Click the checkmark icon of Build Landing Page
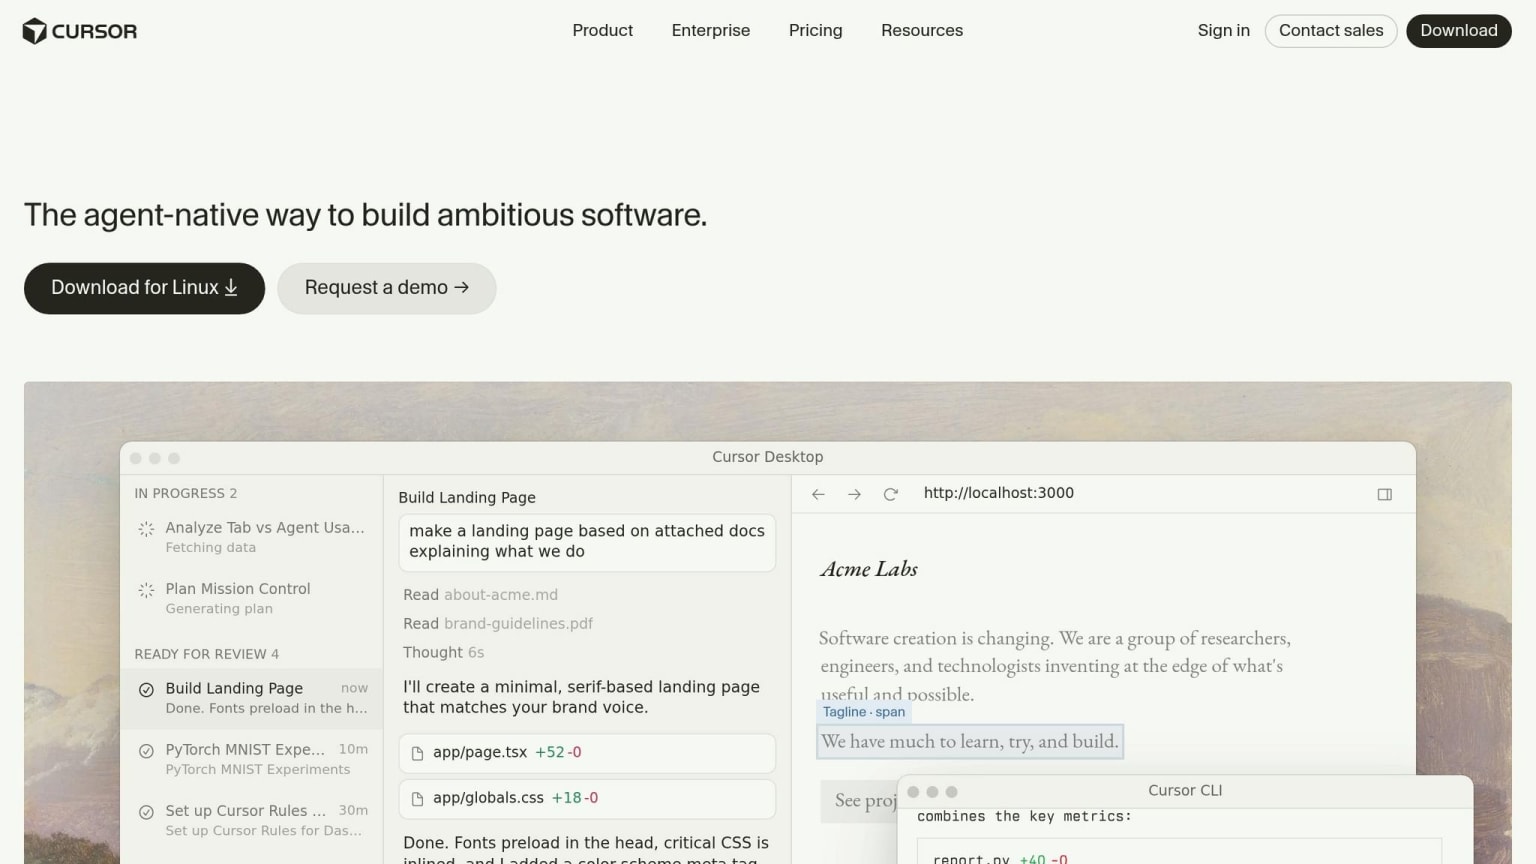Screen dimensions: 1536x864 [x=146, y=690]
